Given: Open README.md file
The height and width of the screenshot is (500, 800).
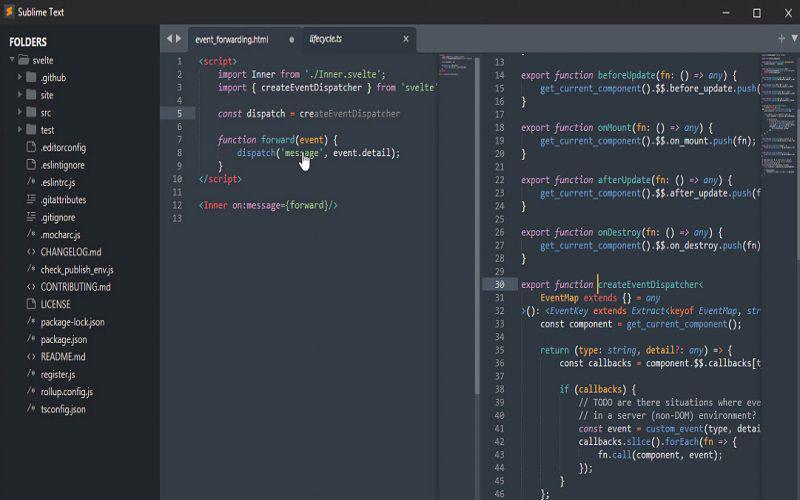Looking at the screenshot, I should pos(63,357).
